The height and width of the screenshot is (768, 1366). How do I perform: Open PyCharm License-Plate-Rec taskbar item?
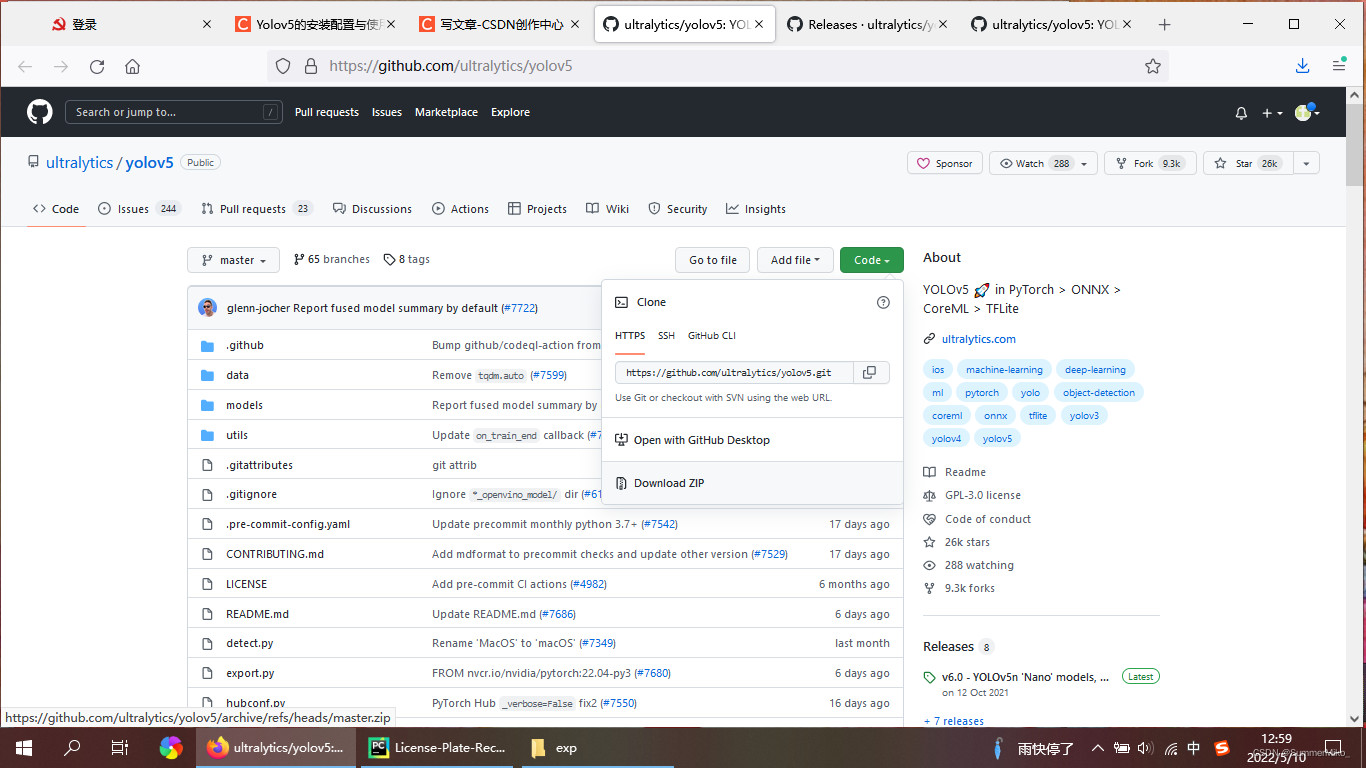tap(437, 747)
